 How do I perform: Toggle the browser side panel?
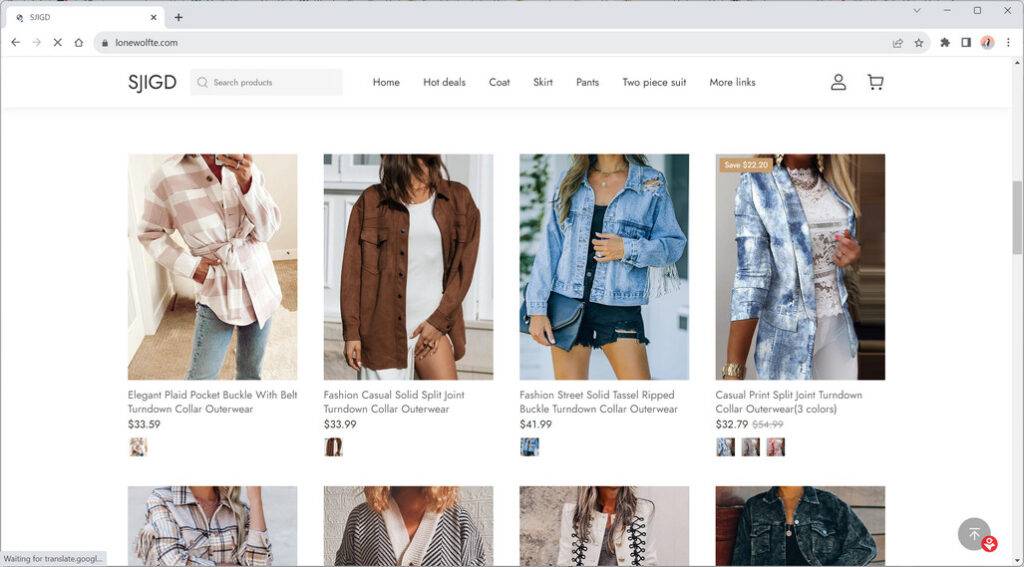click(966, 42)
